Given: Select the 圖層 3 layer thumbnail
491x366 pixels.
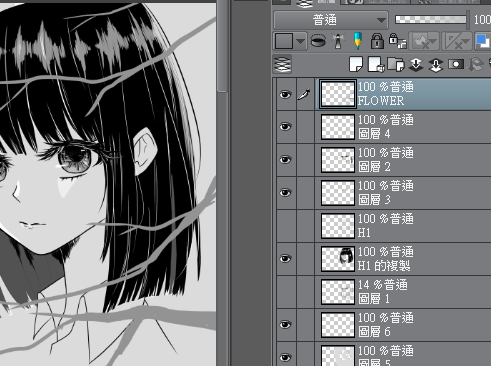Looking at the screenshot, I should [x=337, y=193].
